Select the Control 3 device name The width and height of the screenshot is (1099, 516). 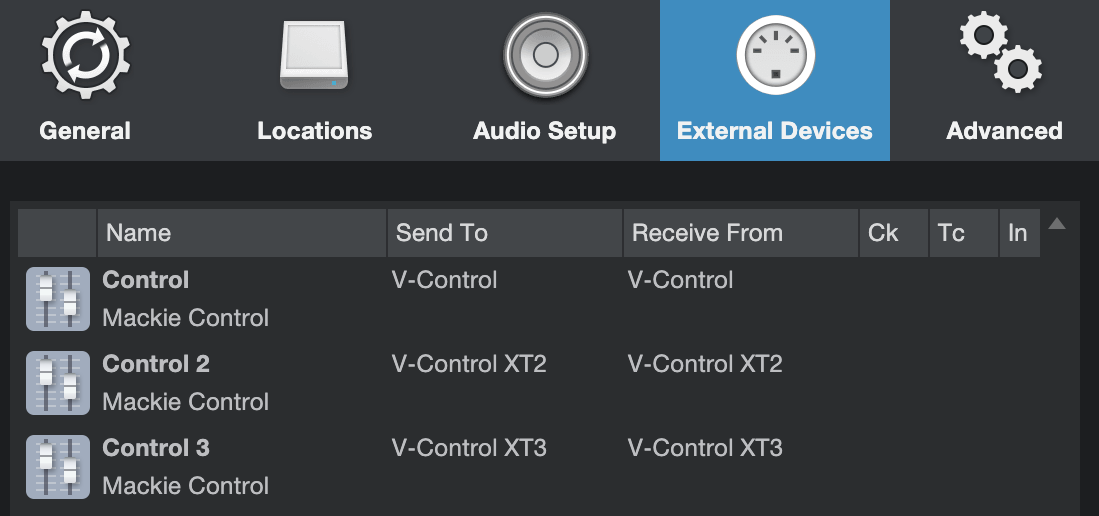click(x=156, y=448)
